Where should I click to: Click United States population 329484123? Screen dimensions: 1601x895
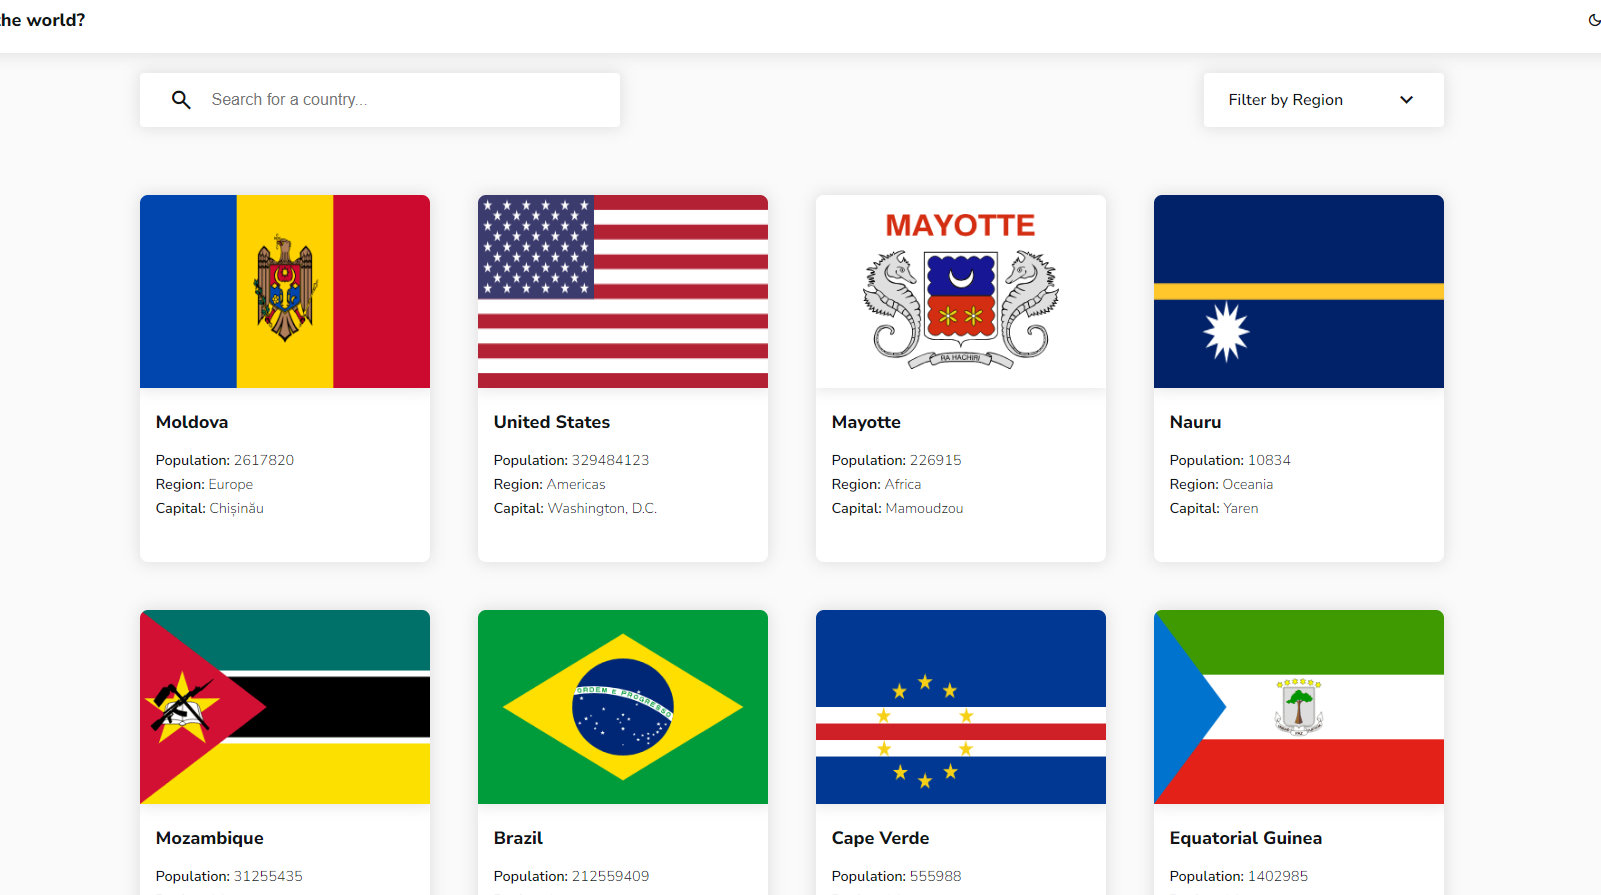click(x=610, y=460)
